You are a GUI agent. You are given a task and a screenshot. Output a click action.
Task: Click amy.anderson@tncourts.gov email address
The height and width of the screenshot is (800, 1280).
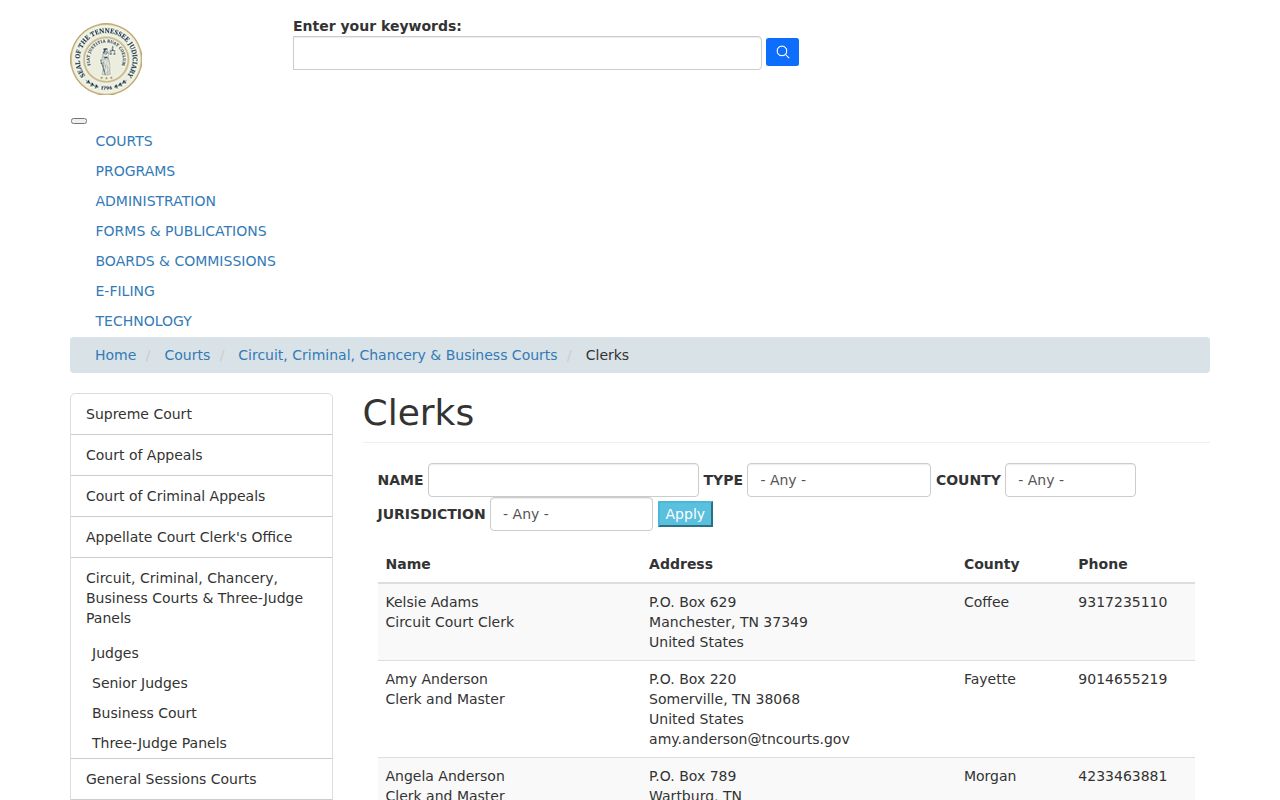point(749,739)
